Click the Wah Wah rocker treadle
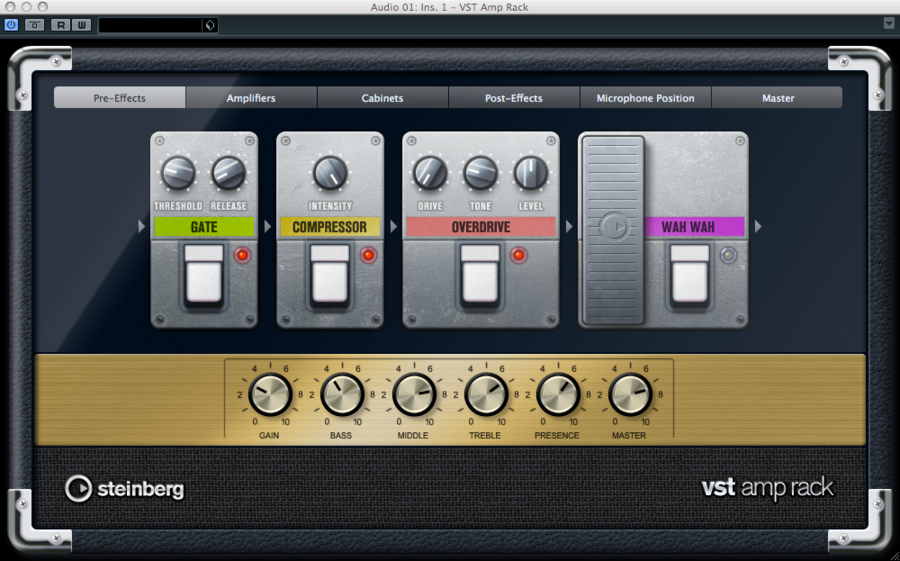Screen dimensions: 900x561 tap(613, 230)
